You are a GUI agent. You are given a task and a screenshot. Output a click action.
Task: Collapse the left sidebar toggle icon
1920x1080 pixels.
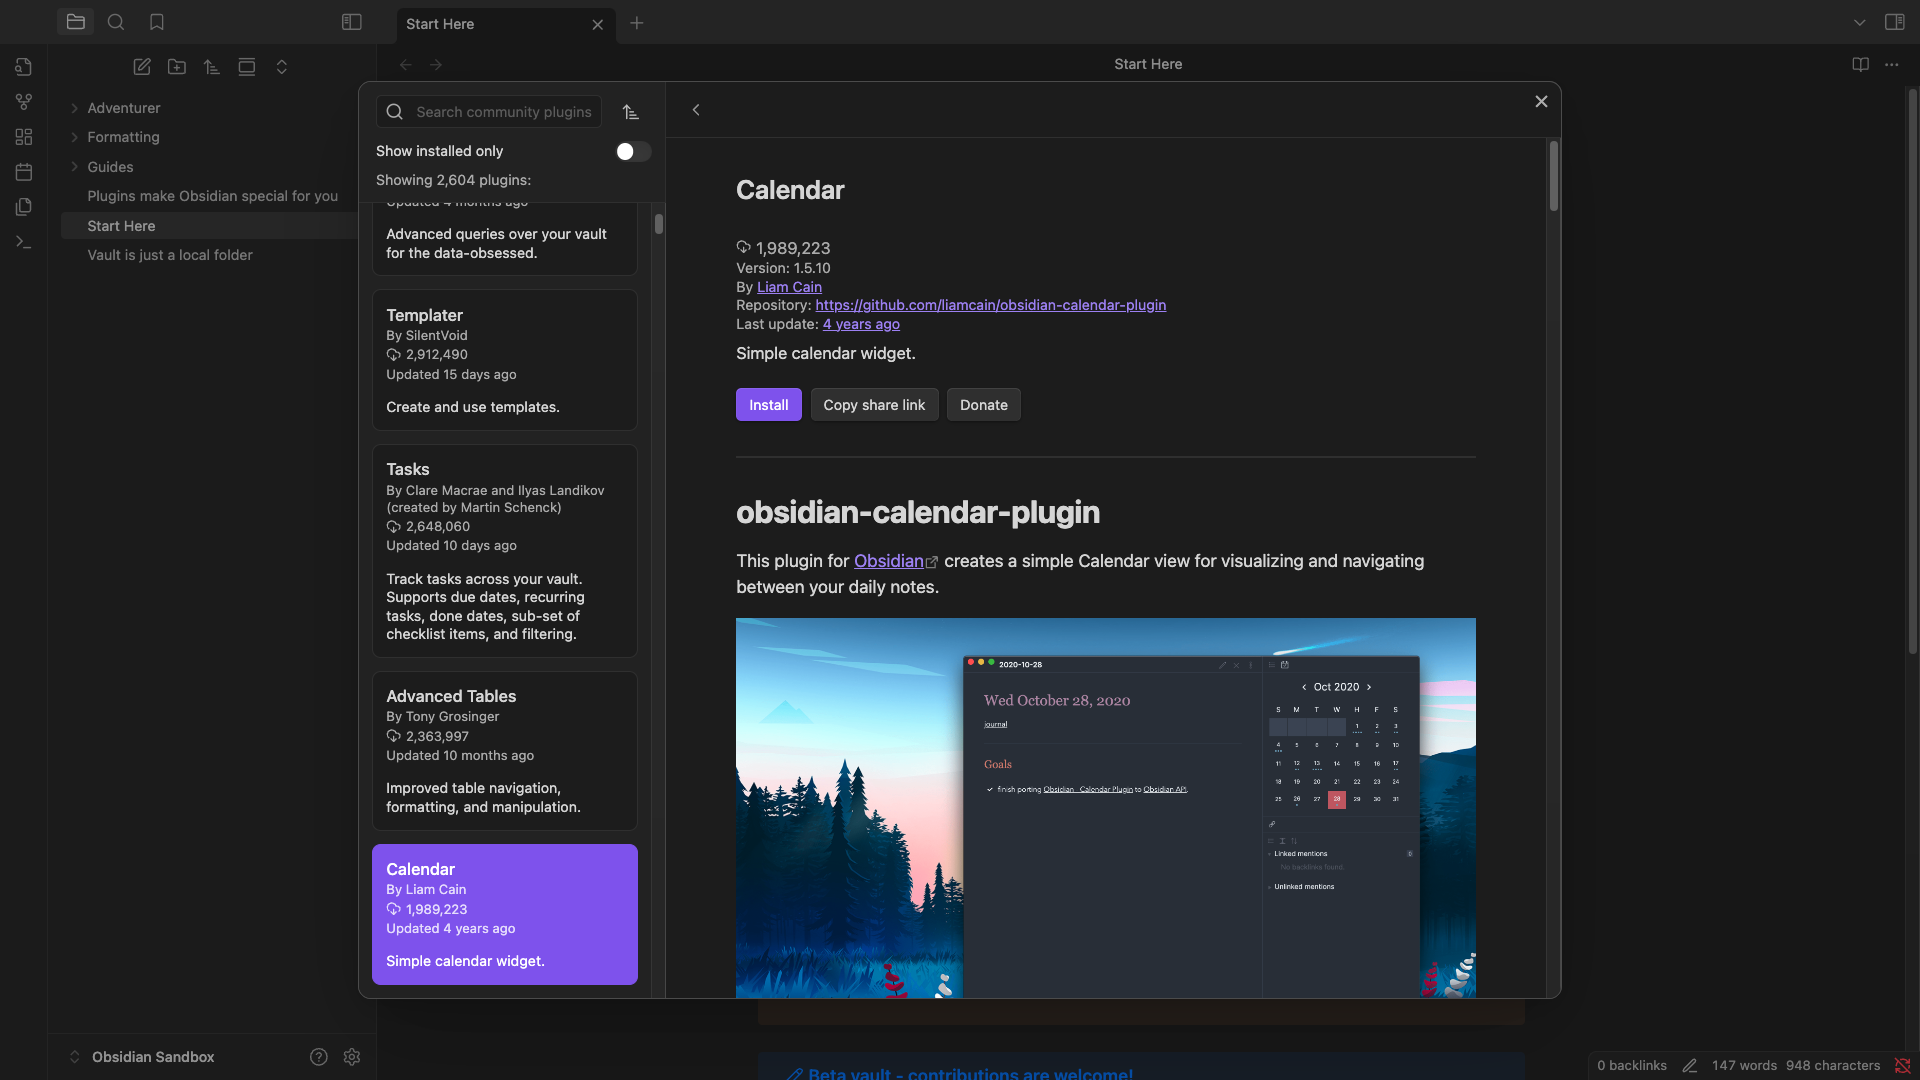click(x=351, y=22)
